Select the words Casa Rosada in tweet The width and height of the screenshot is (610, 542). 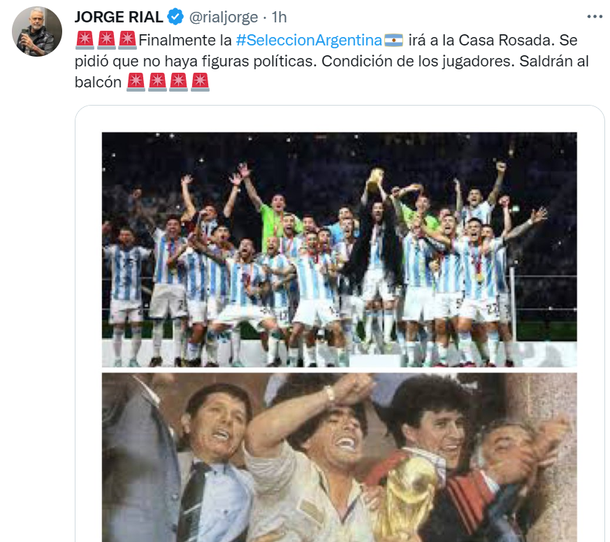click(x=506, y=40)
